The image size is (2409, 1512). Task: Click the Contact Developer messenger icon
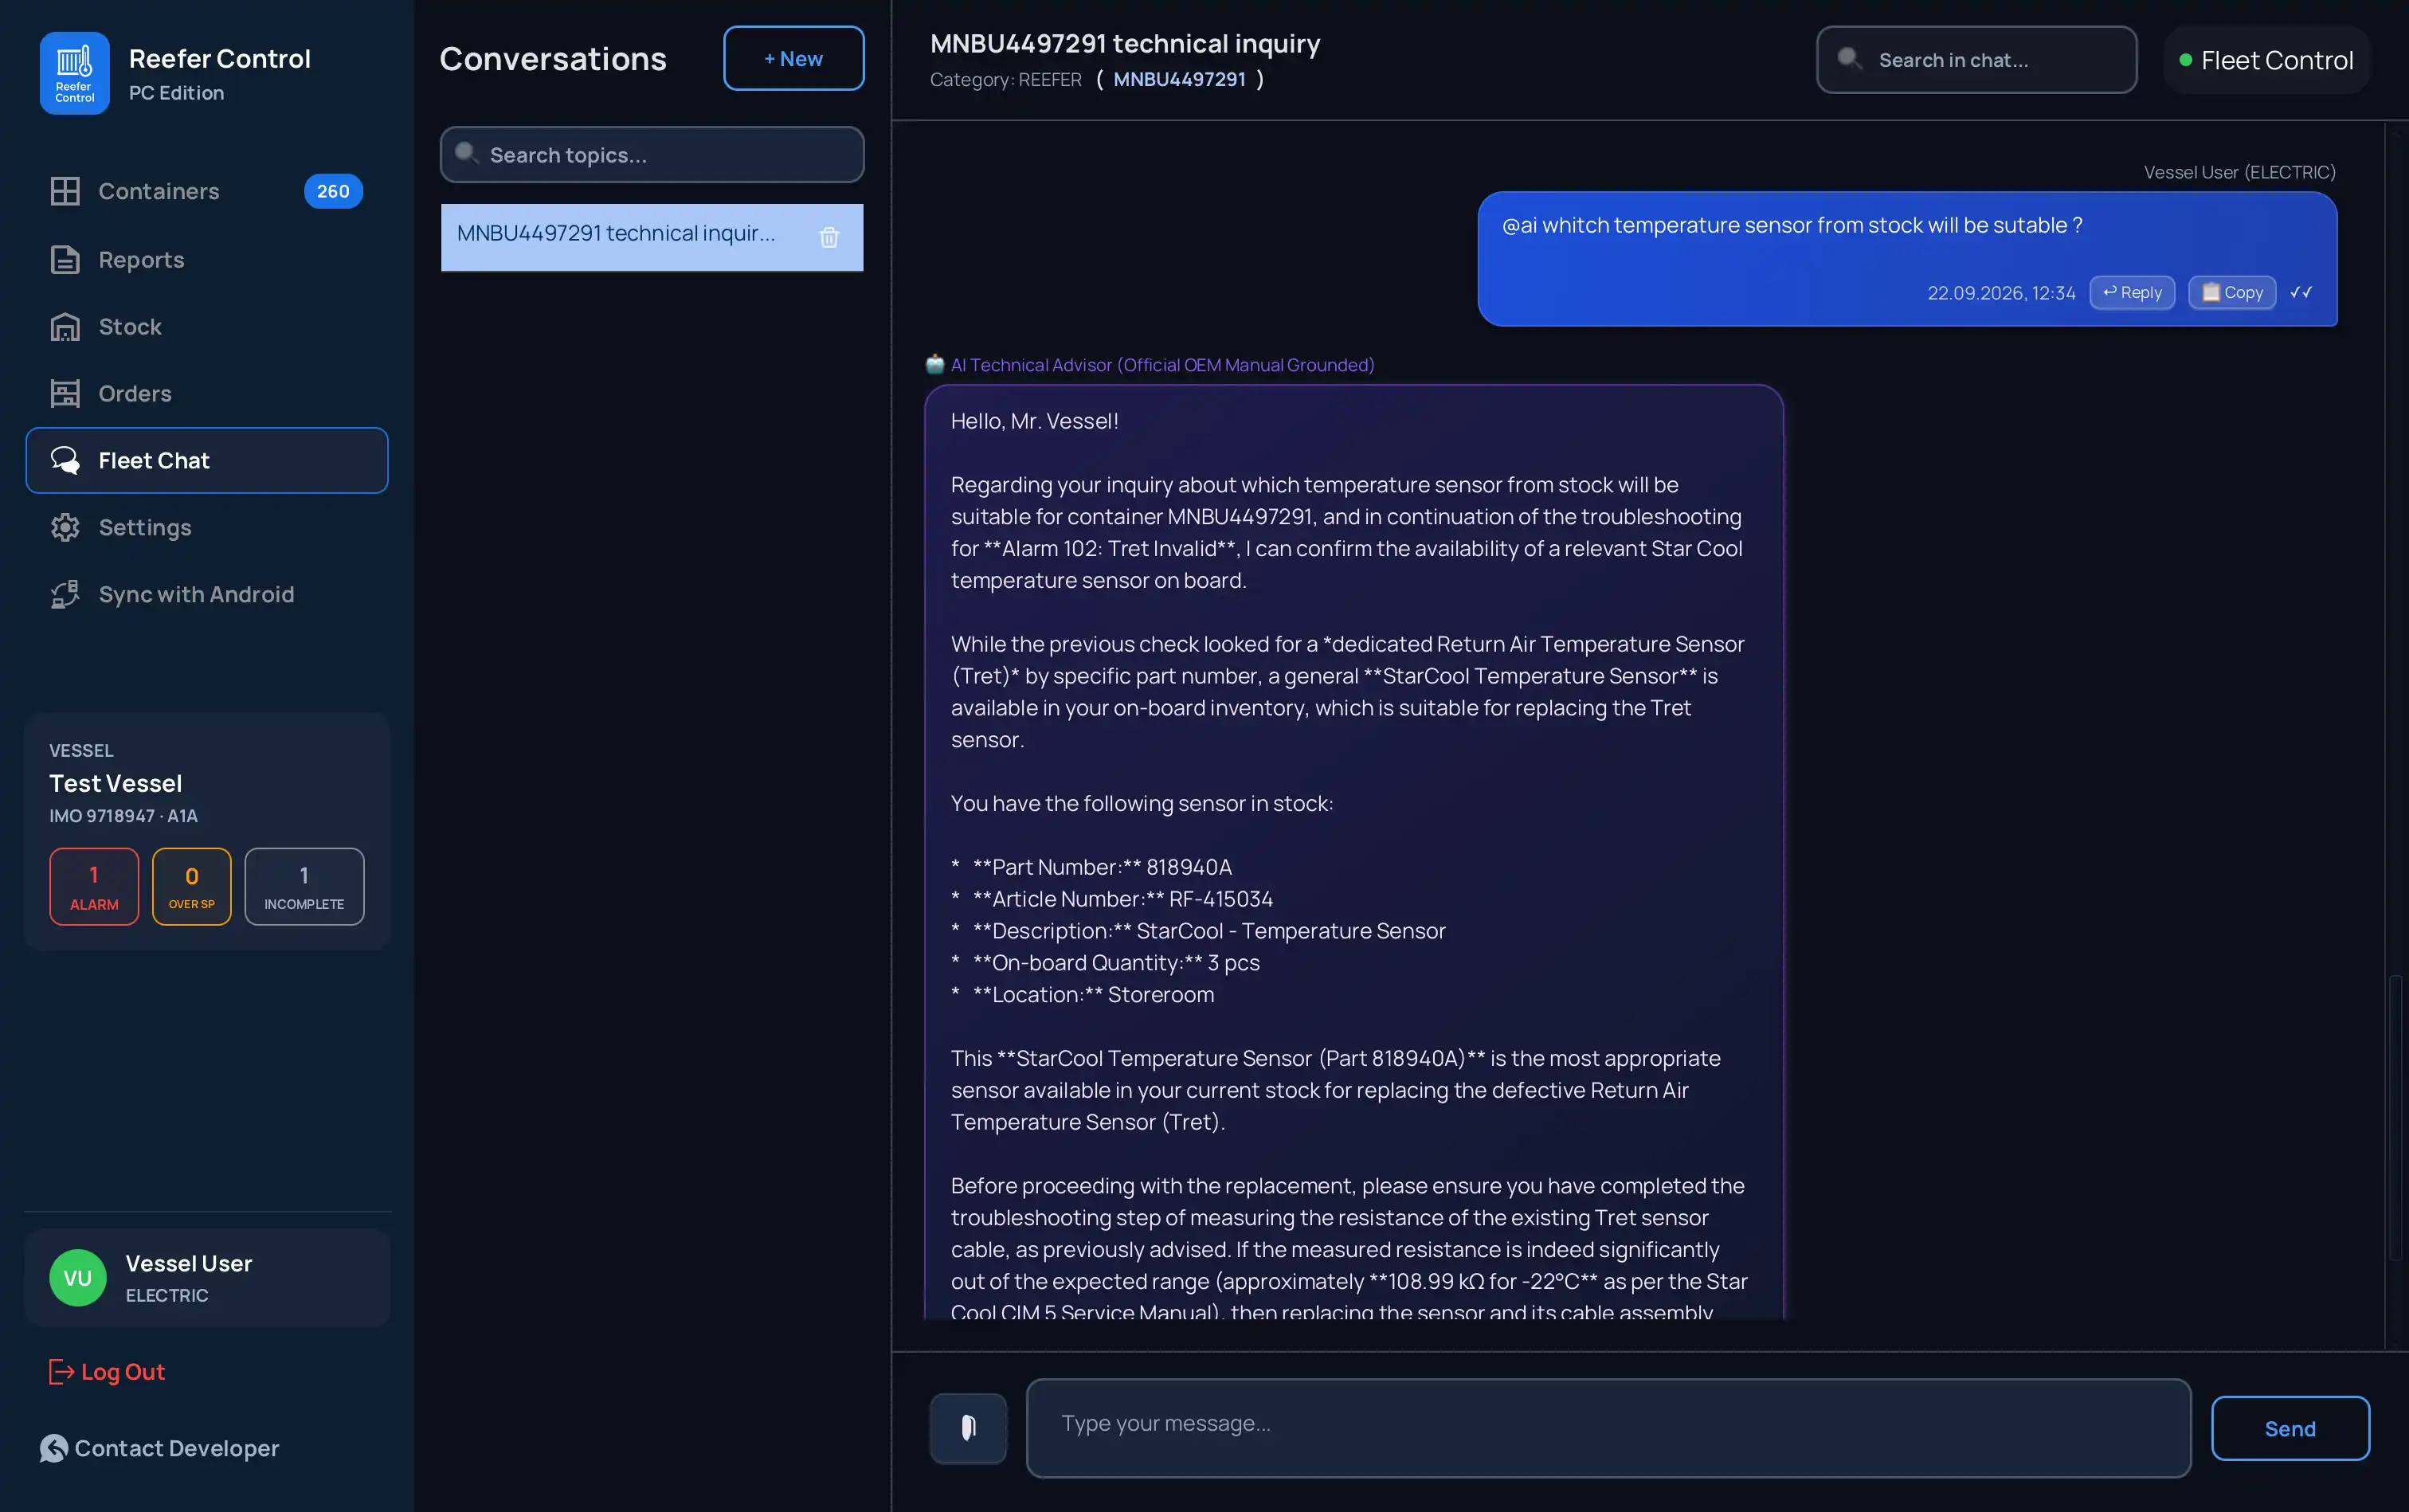54,1448
